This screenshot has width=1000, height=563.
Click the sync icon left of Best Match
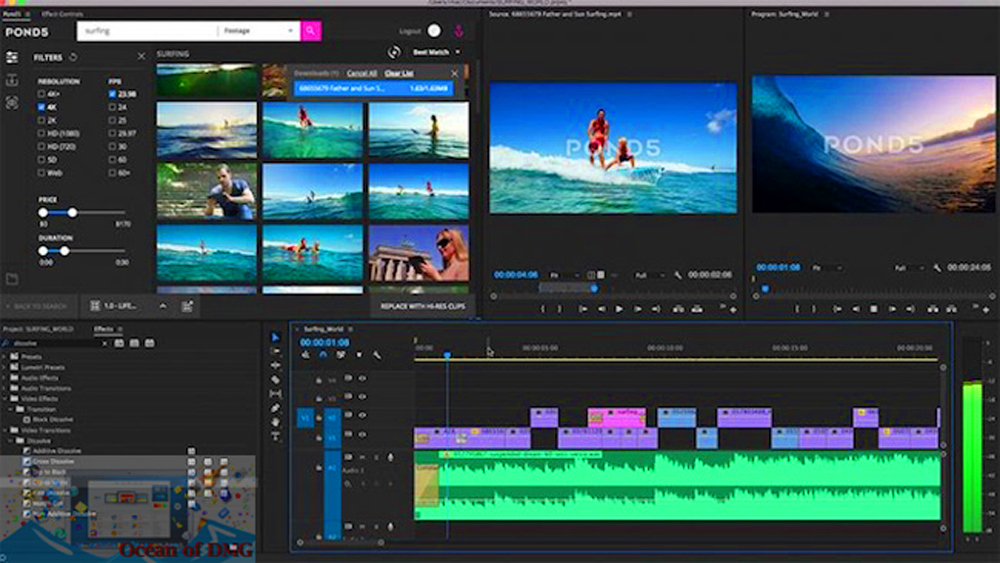point(394,52)
